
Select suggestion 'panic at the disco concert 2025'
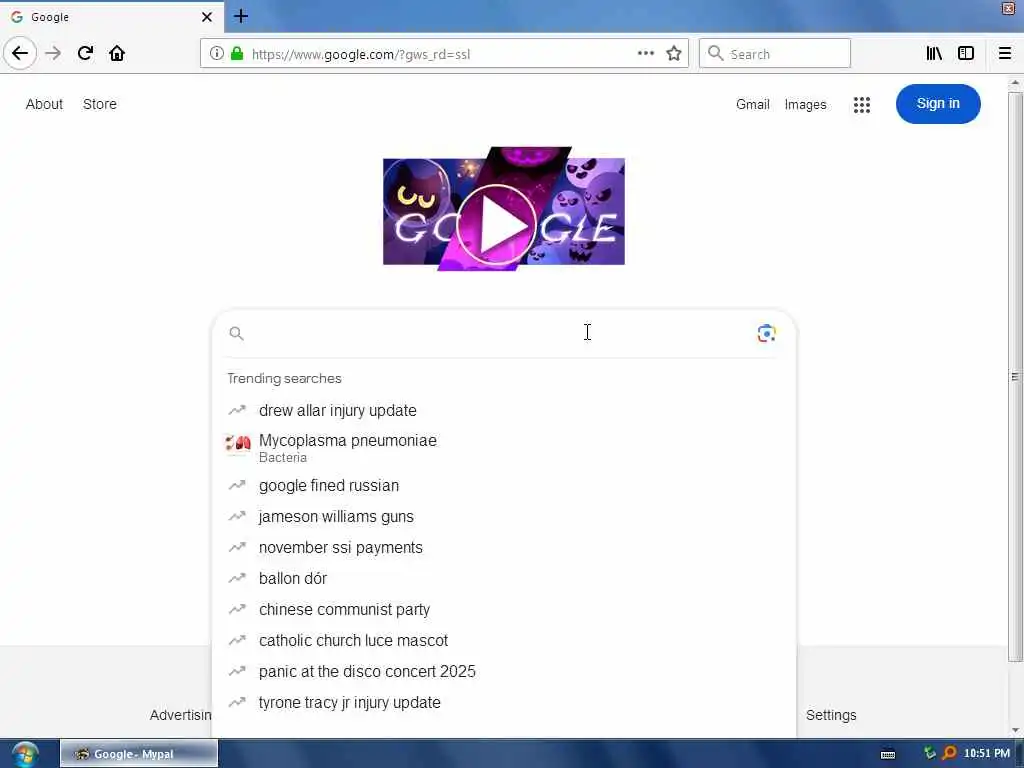(504, 672)
